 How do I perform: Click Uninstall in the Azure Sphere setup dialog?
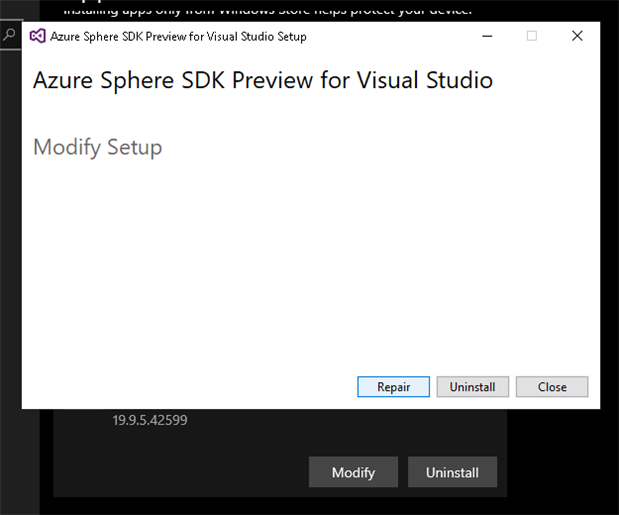coord(473,387)
